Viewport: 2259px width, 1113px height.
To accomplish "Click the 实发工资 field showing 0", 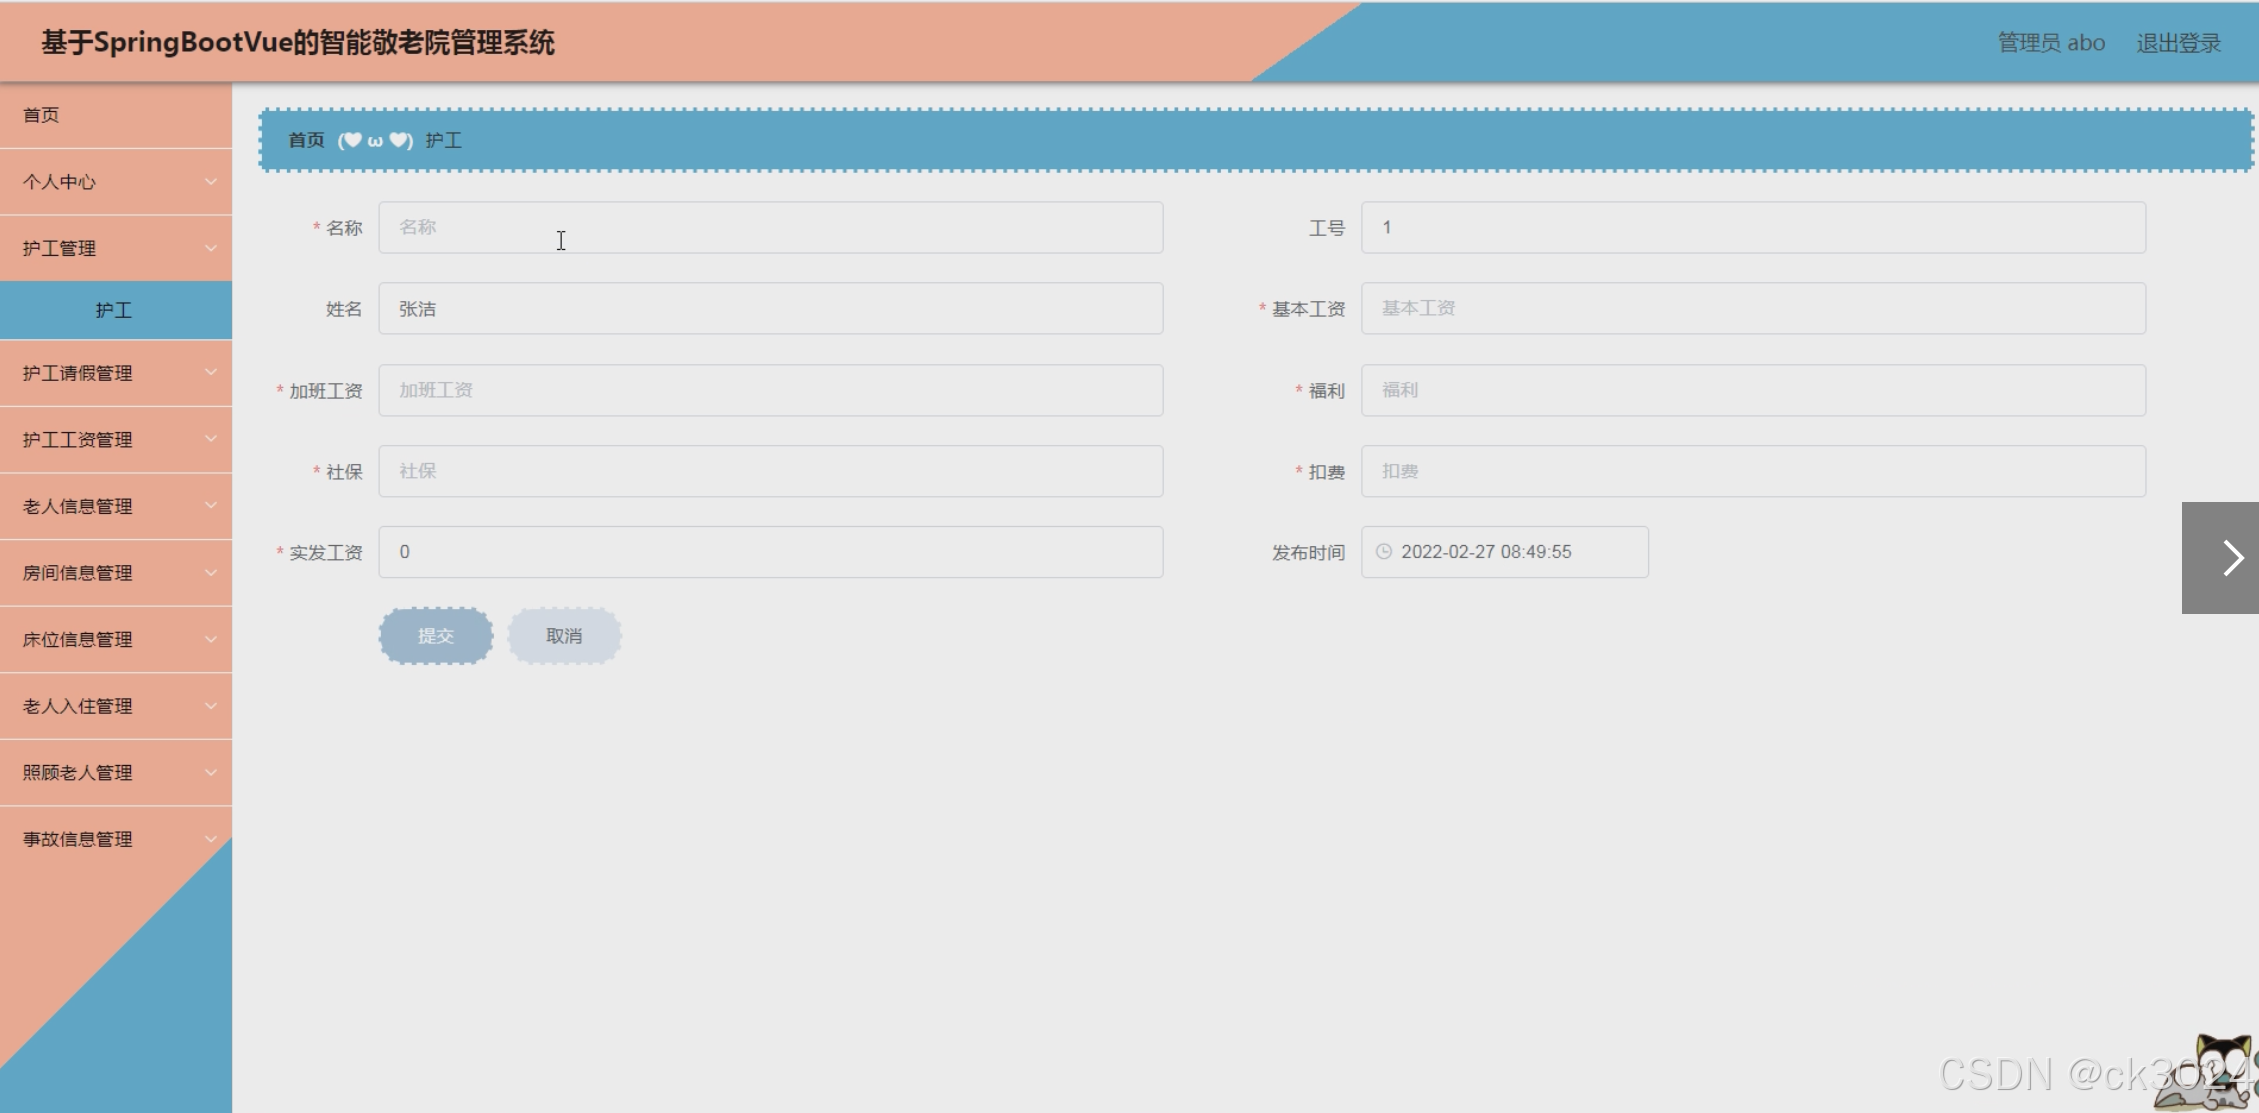I will tap(770, 552).
